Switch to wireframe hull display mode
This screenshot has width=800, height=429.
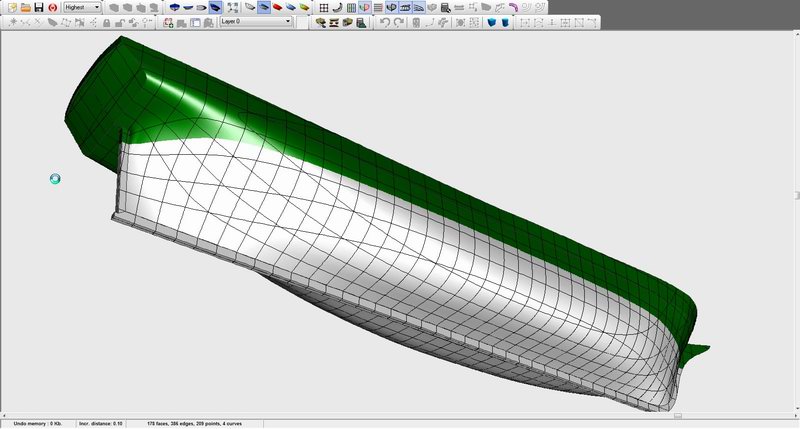(249, 7)
